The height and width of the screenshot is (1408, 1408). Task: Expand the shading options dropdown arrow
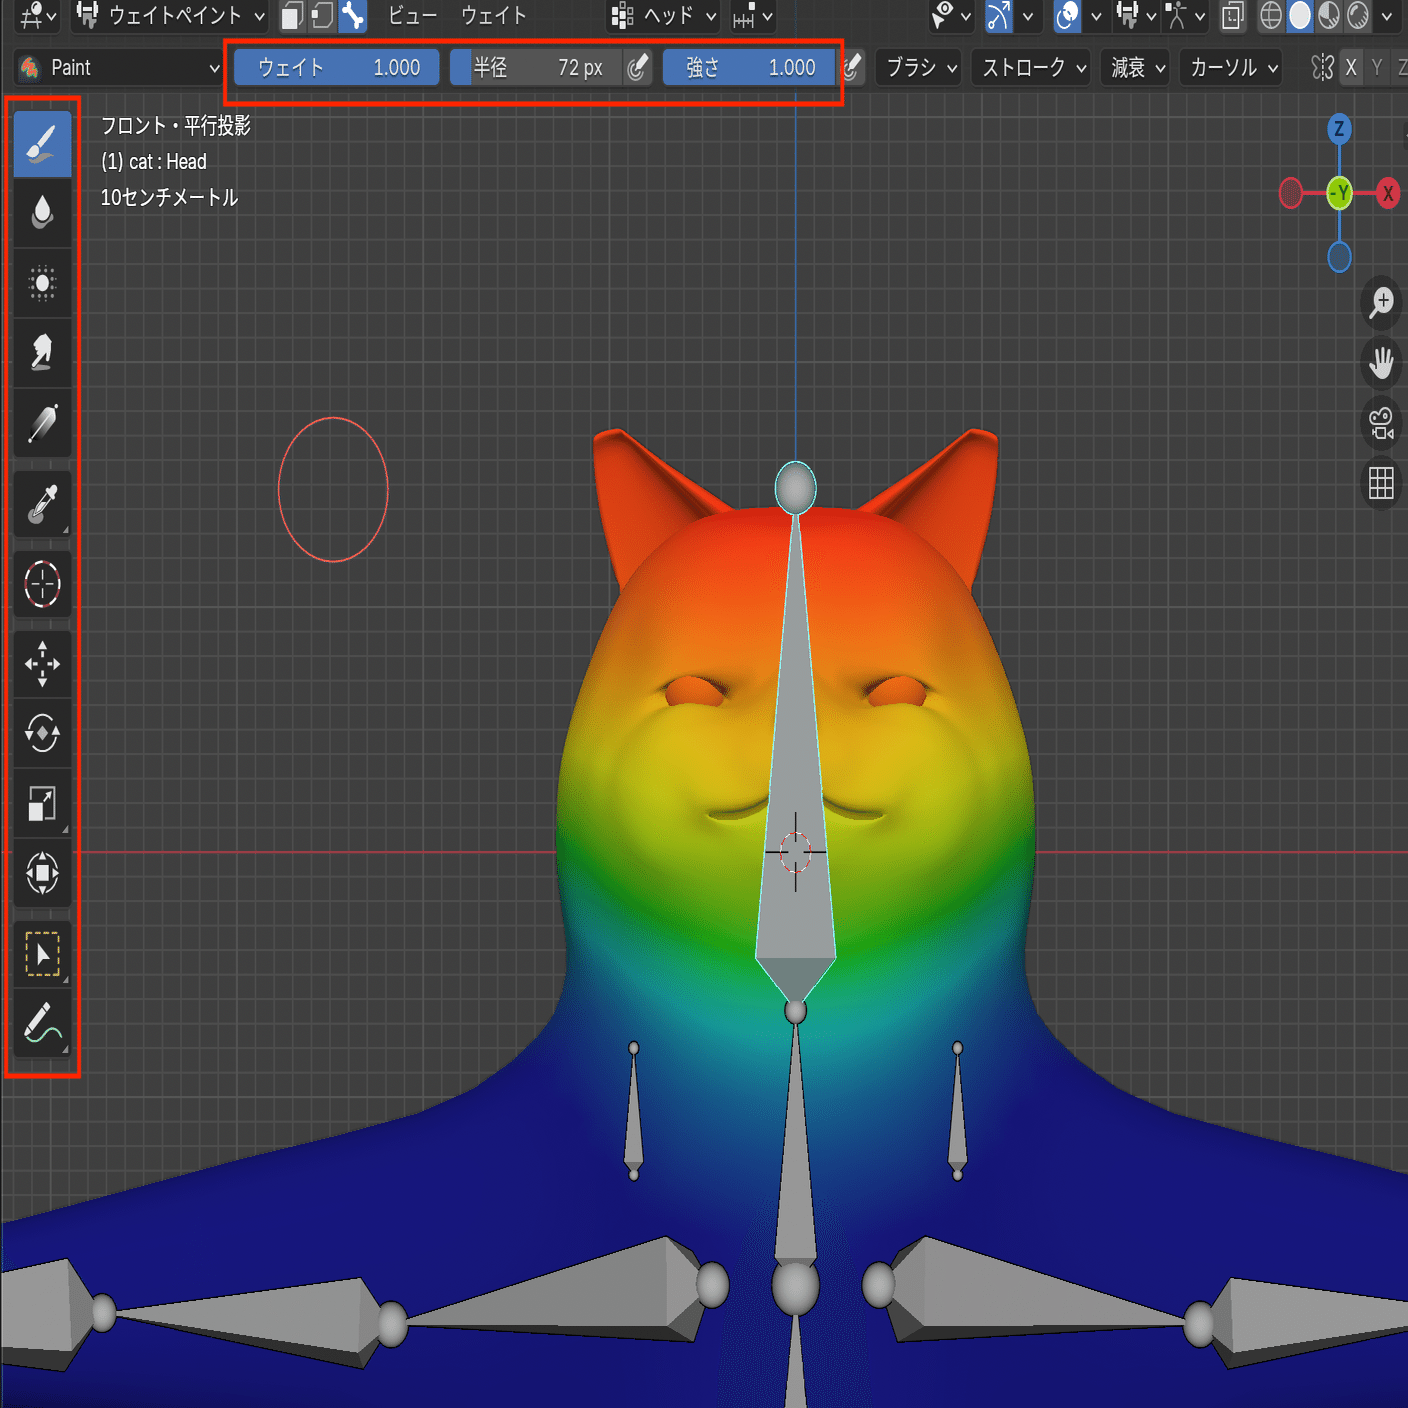1386,15
